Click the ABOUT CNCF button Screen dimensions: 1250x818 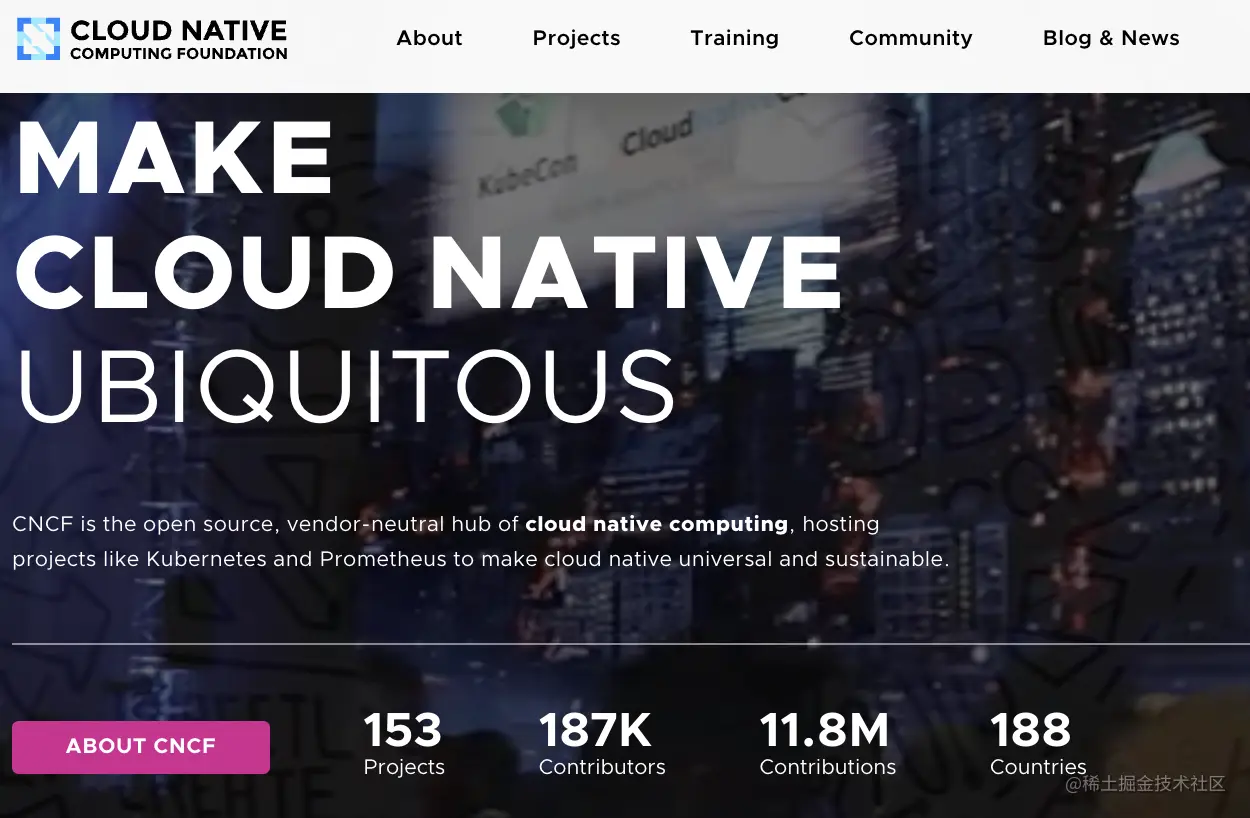pos(141,747)
